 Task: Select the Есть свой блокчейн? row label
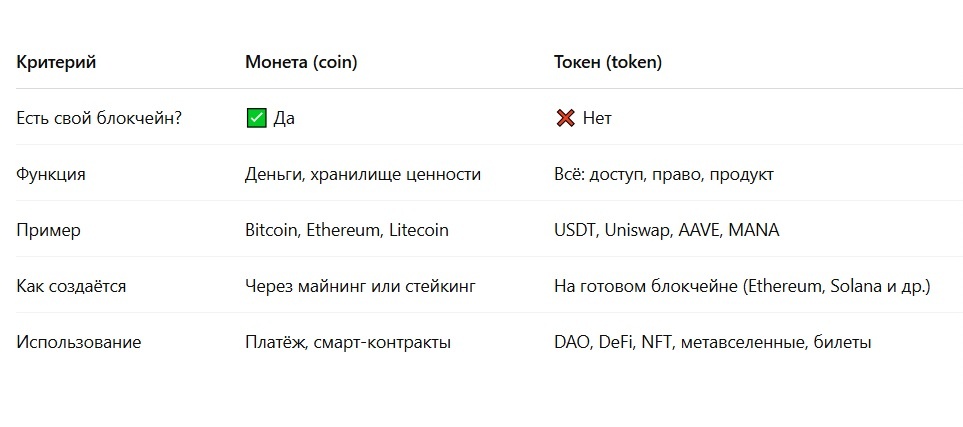(99, 118)
